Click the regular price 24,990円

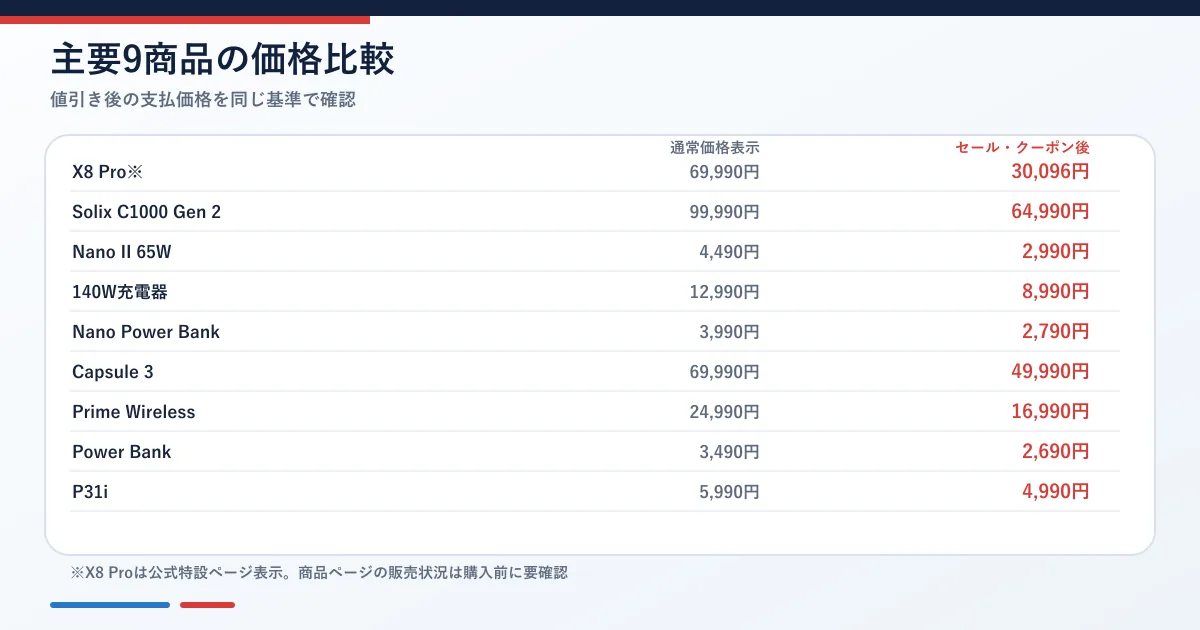[x=724, y=412]
